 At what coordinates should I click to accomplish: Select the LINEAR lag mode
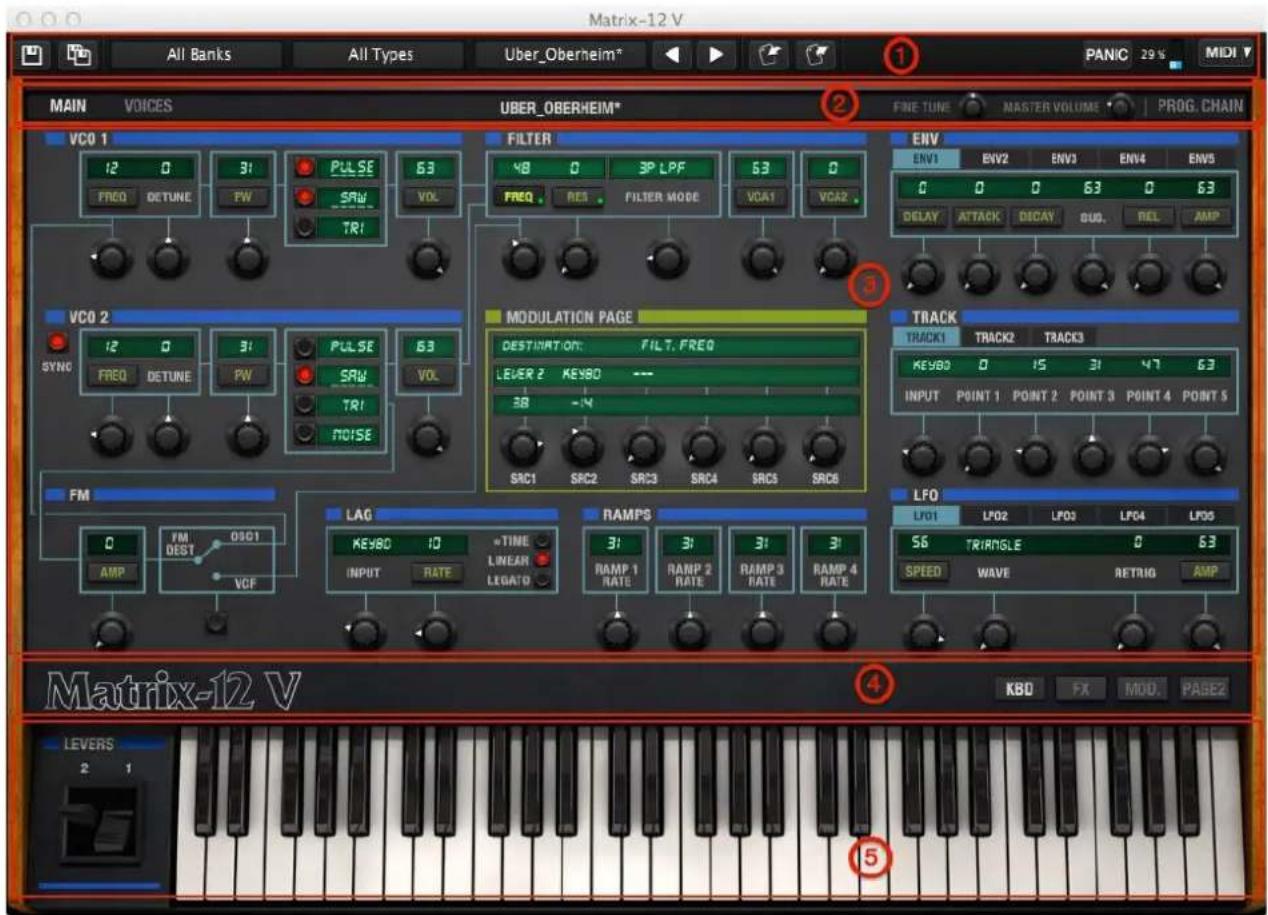(x=543, y=560)
